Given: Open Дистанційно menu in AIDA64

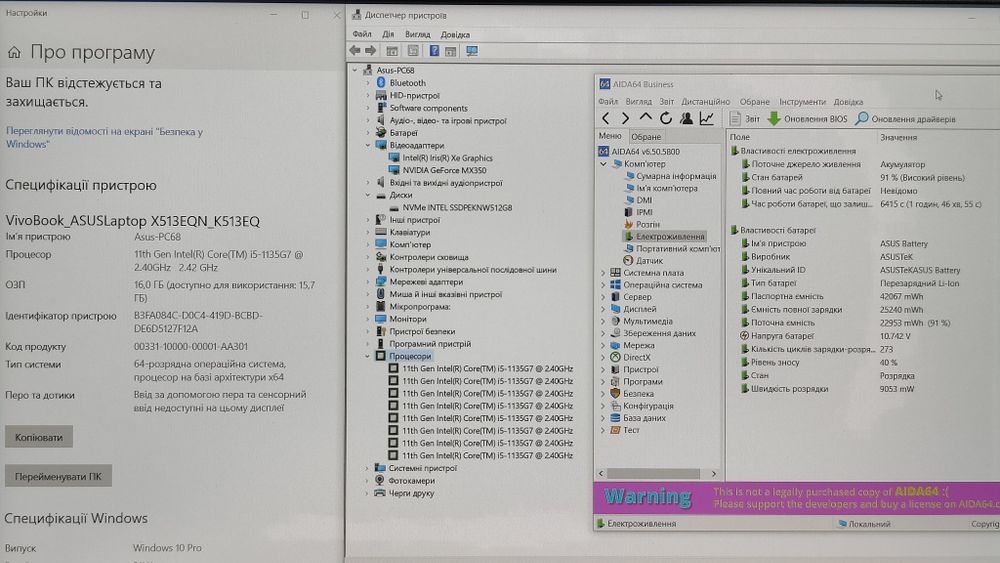Looking at the screenshot, I should pyautogui.click(x=705, y=102).
